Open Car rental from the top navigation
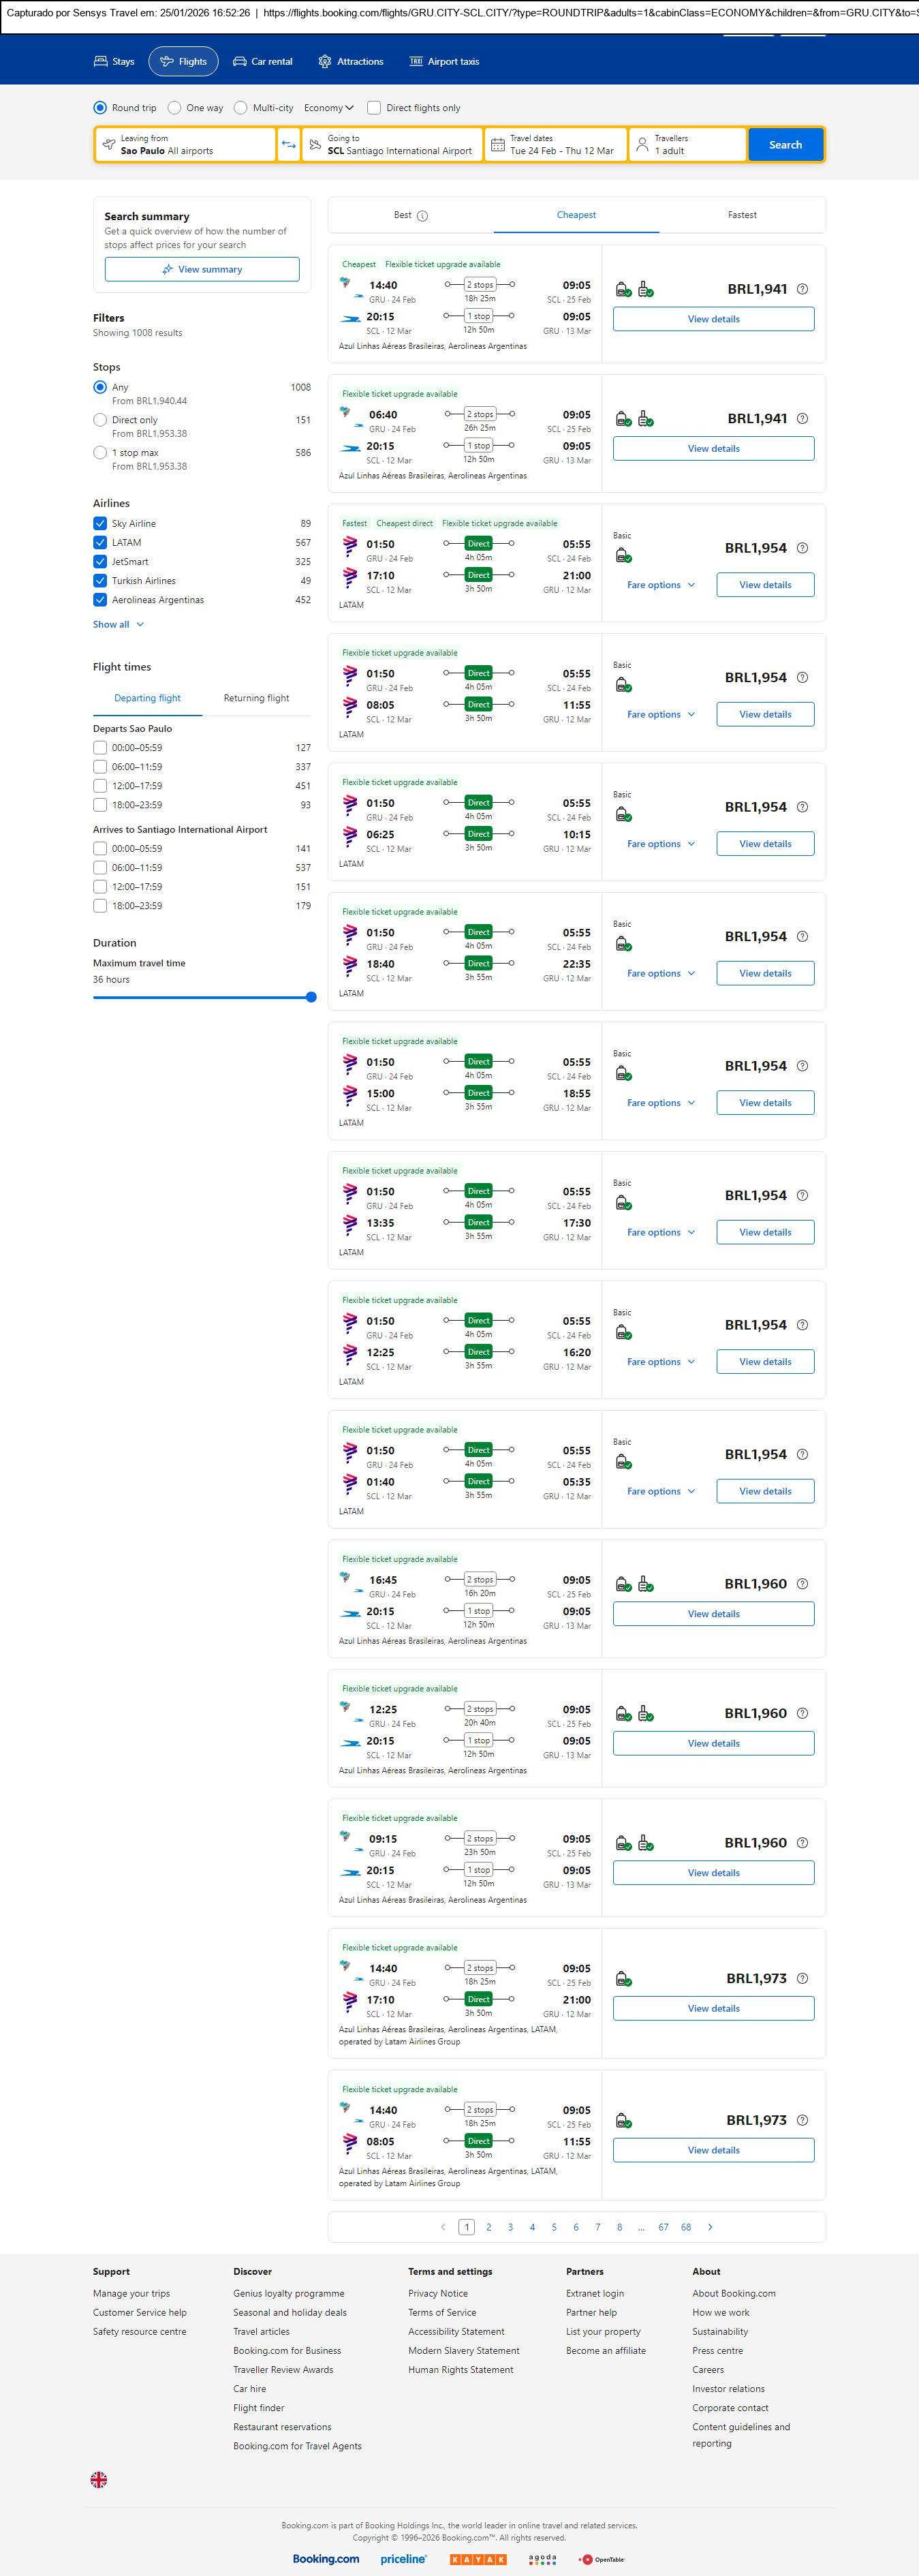The width and height of the screenshot is (919, 2576). click(x=263, y=62)
